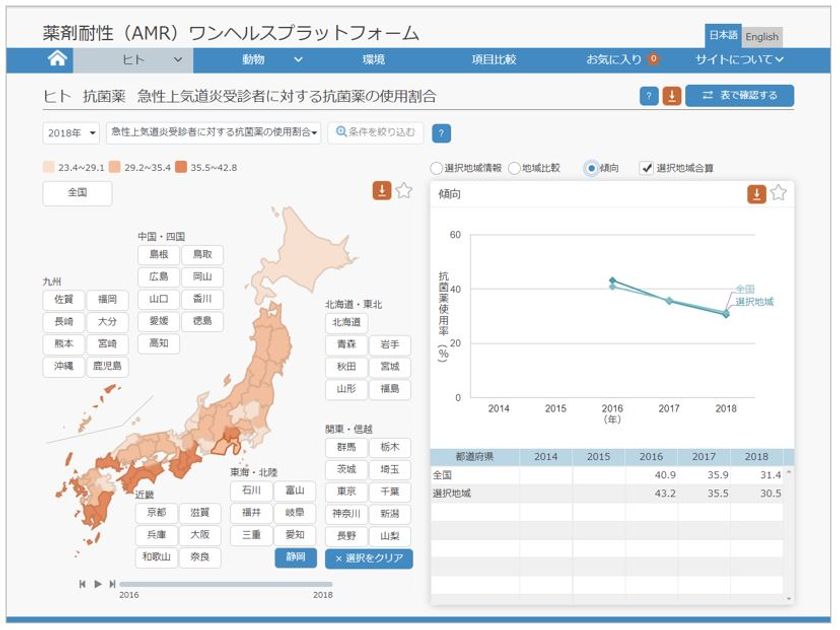
Task: Click the page title help question icon
Action: click(x=649, y=96)
